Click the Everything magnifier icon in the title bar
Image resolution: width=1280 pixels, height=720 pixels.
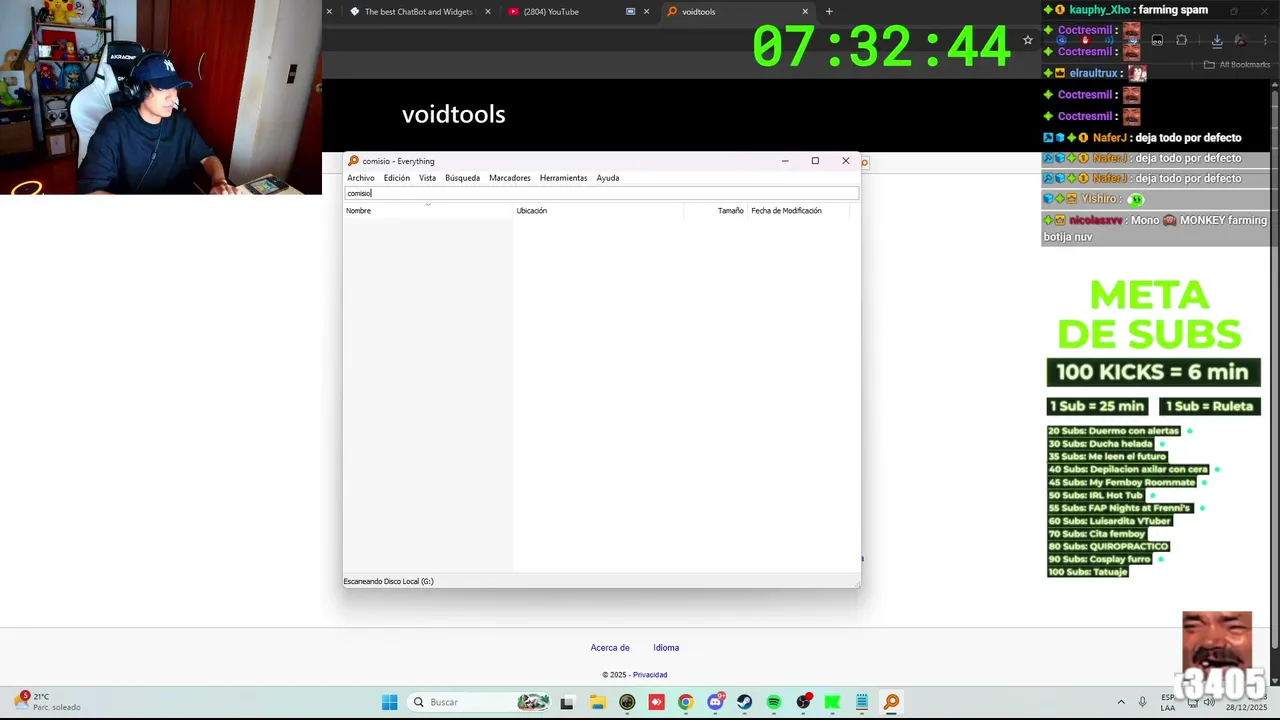(353, 161)
